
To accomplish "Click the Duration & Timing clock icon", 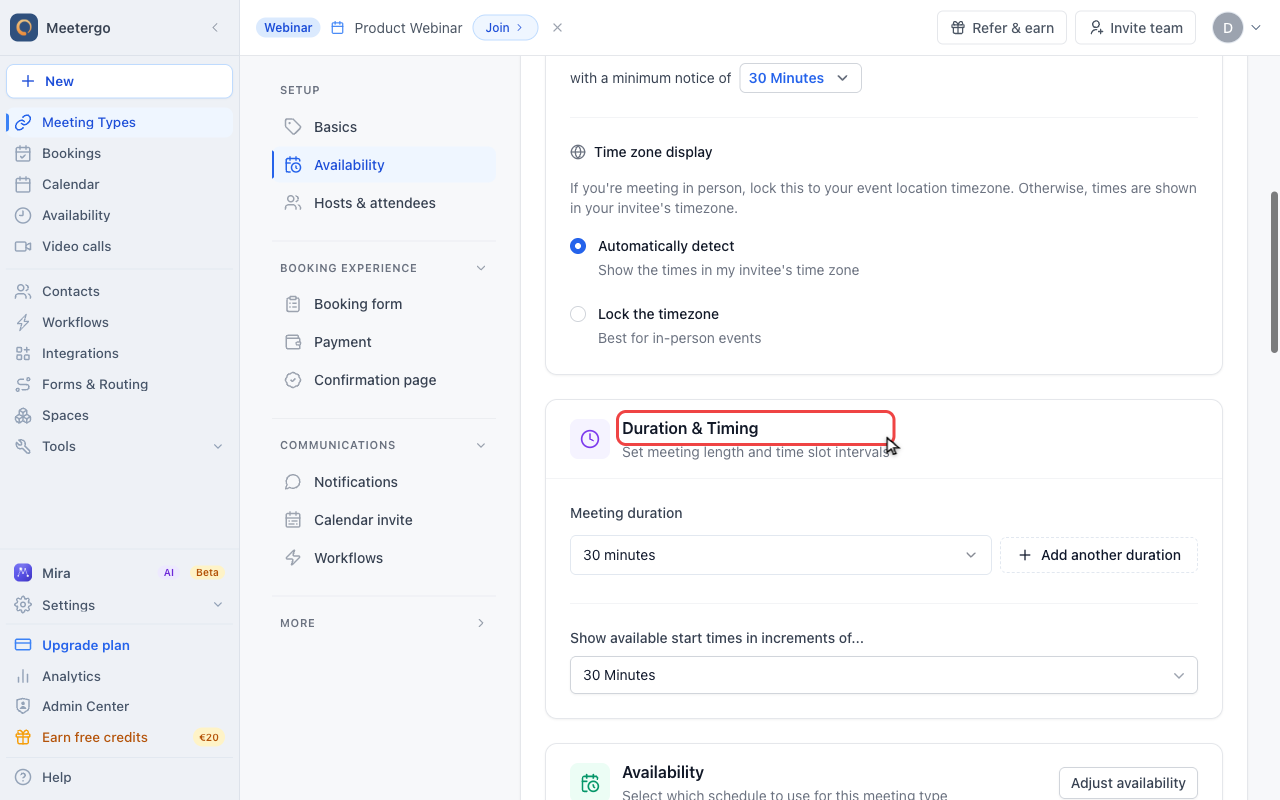I will (x=590, y=439).
